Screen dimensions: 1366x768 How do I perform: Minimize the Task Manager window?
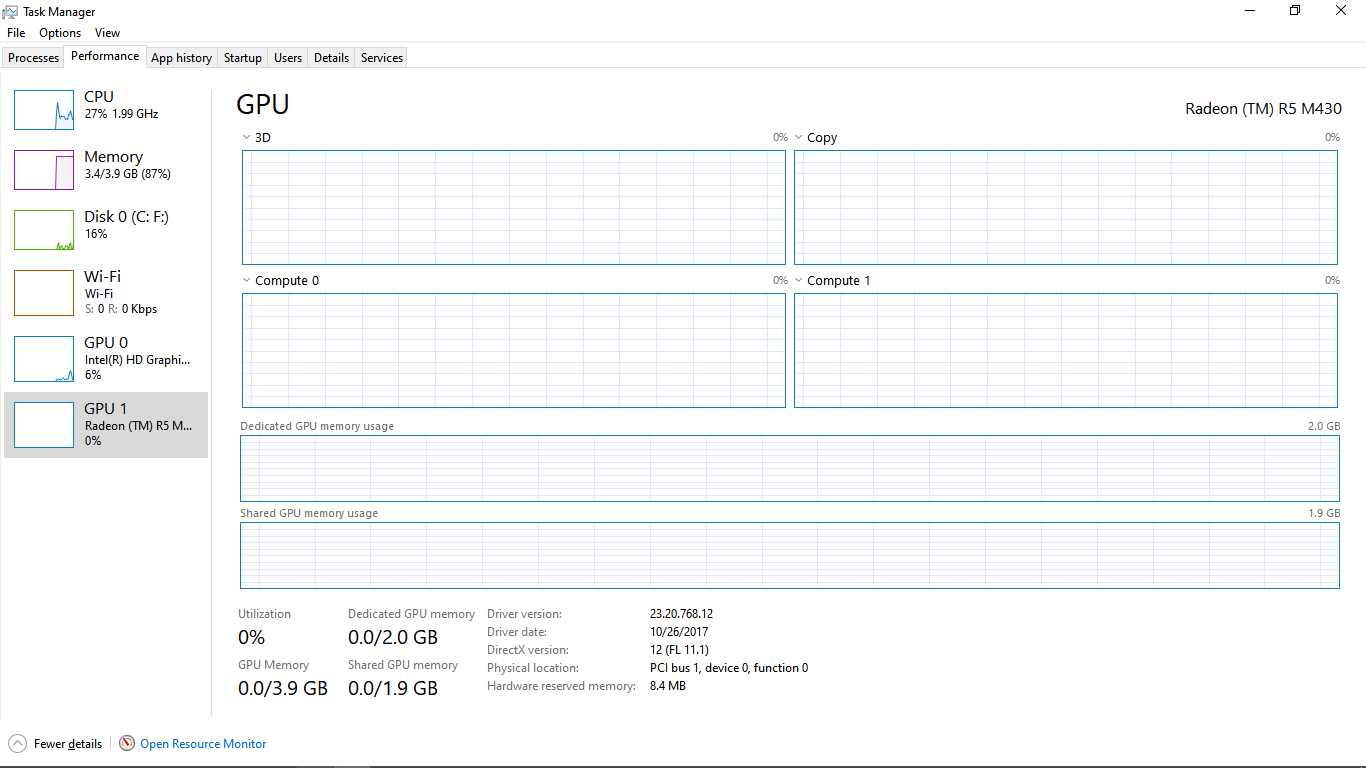pos(1250,11)
